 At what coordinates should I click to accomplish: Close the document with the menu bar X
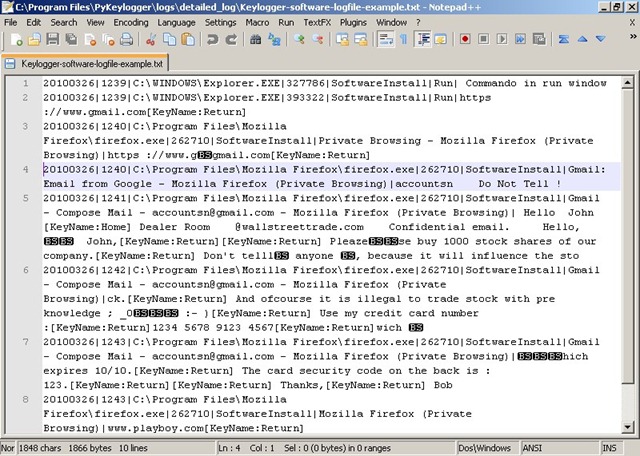tap(632, 22)
